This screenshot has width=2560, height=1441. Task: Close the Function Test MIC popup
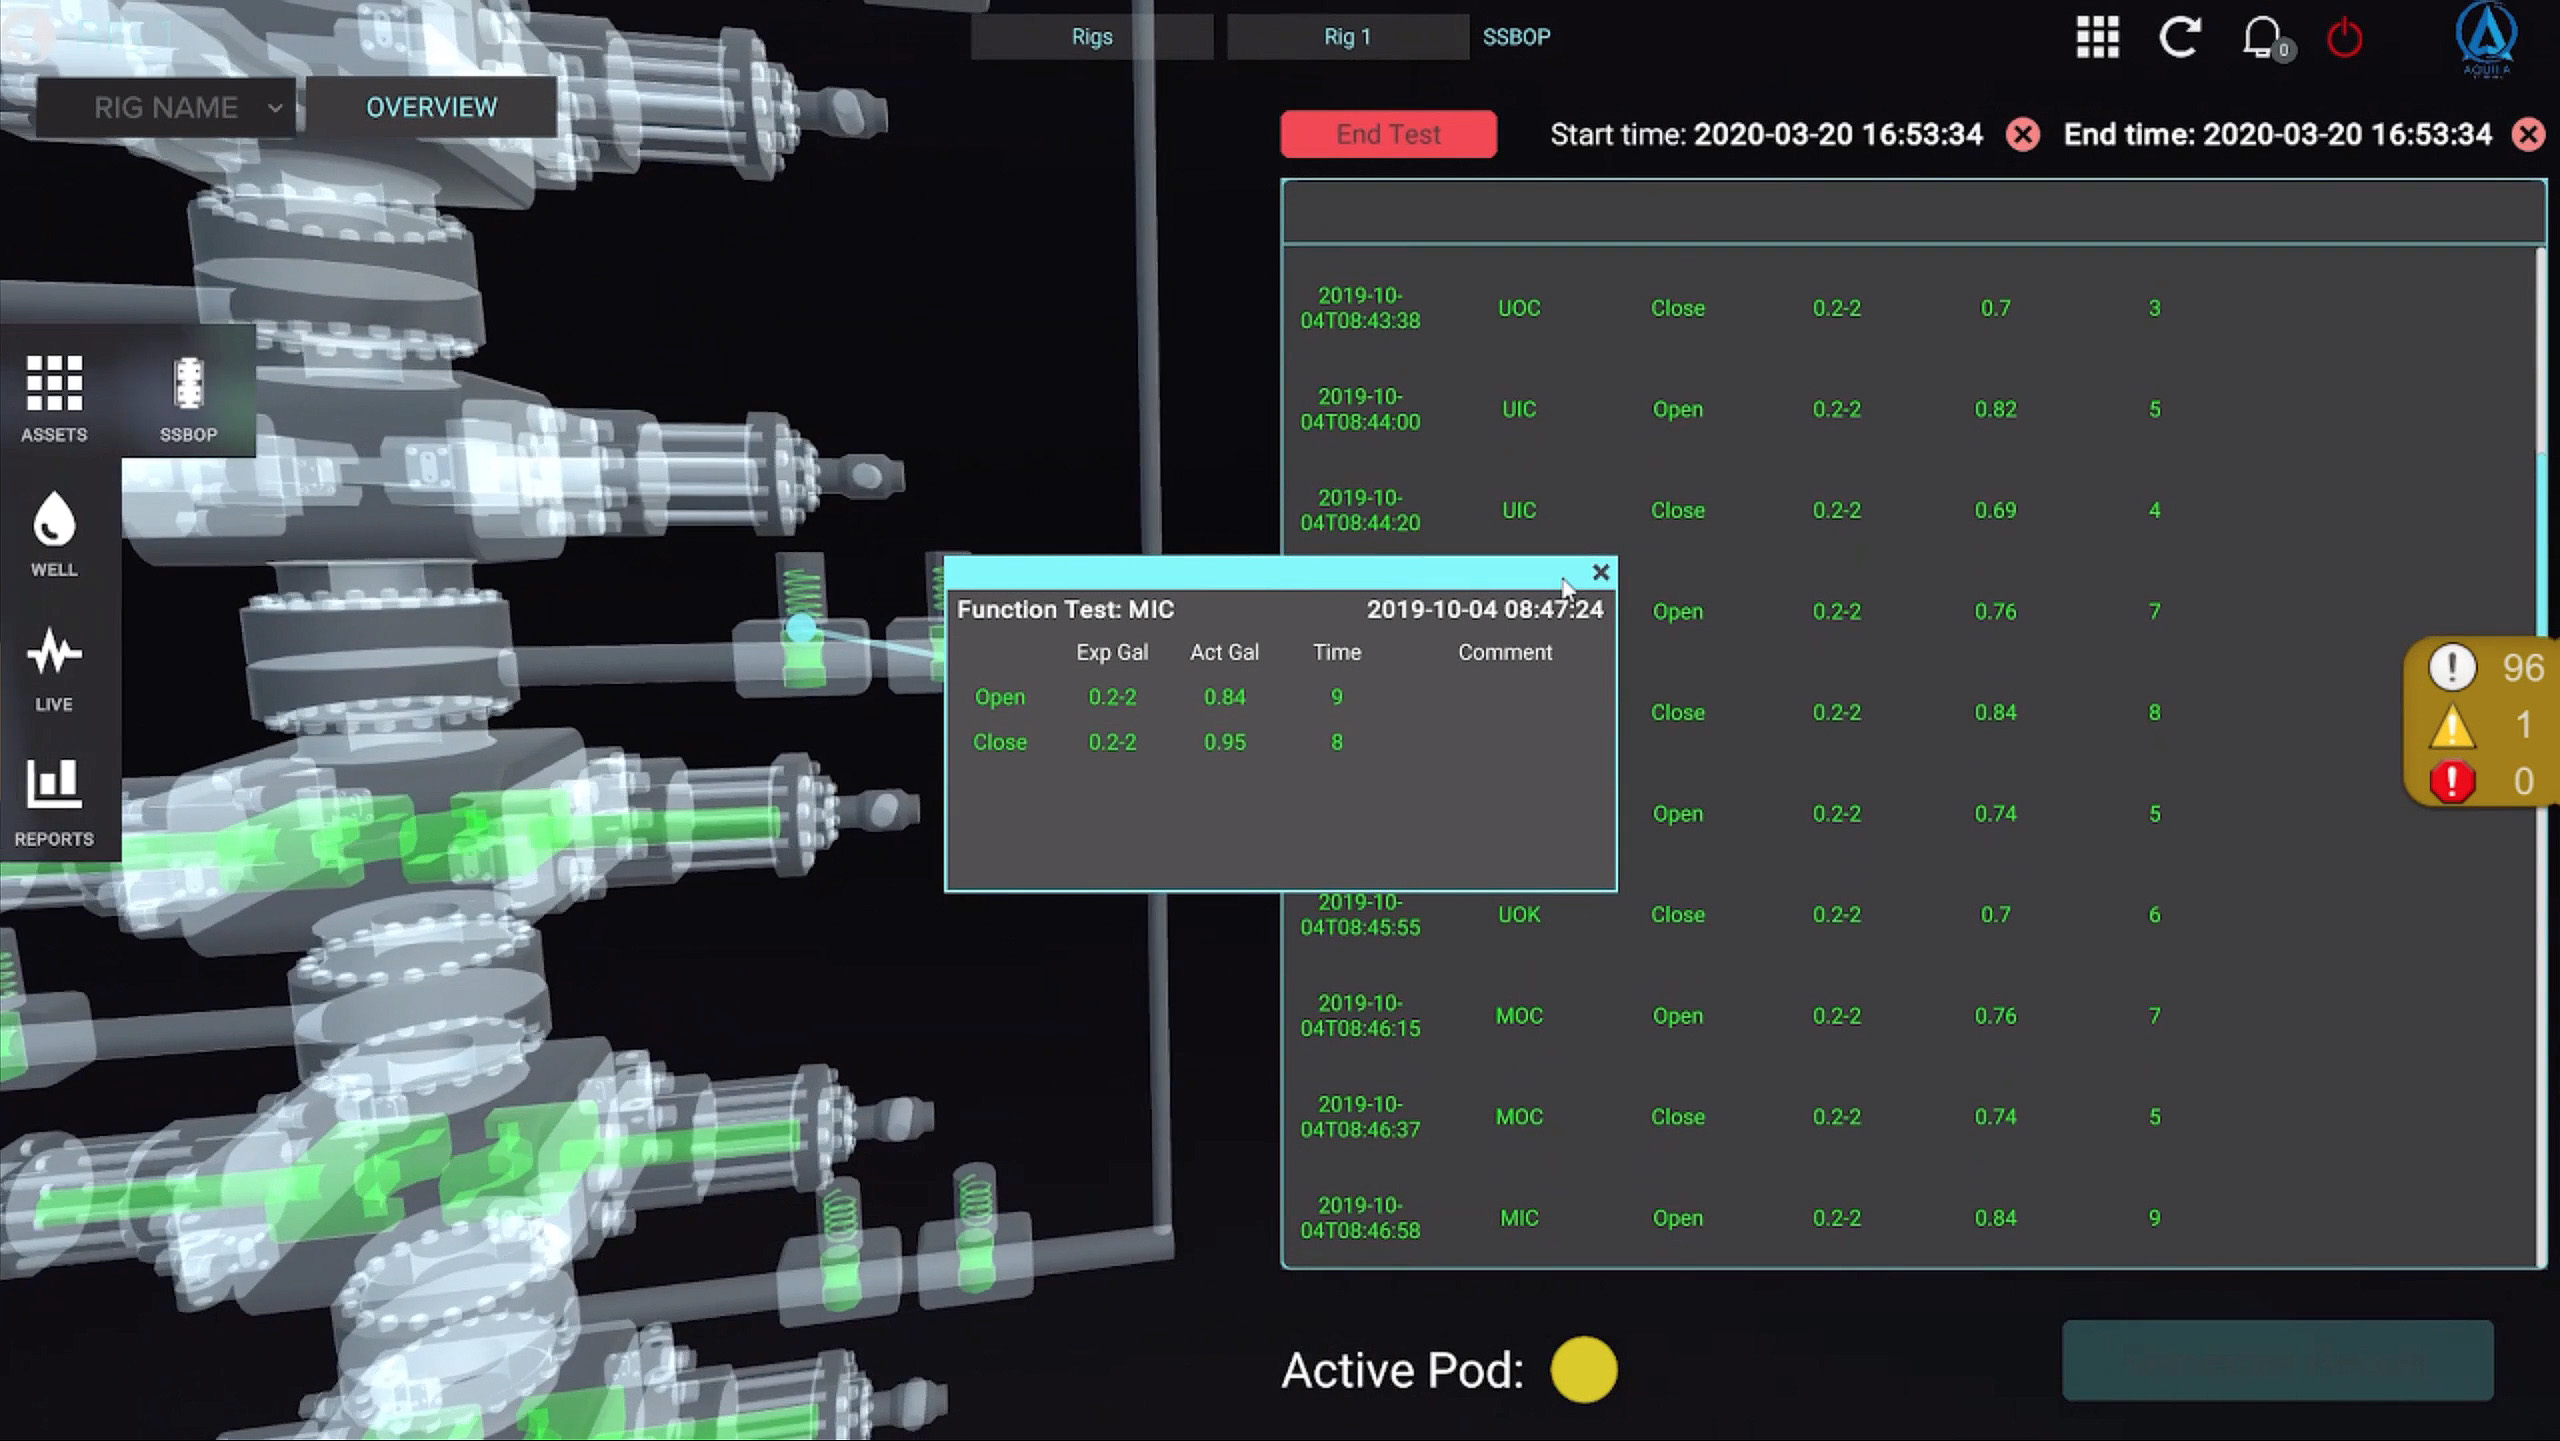coord(1601,572)
